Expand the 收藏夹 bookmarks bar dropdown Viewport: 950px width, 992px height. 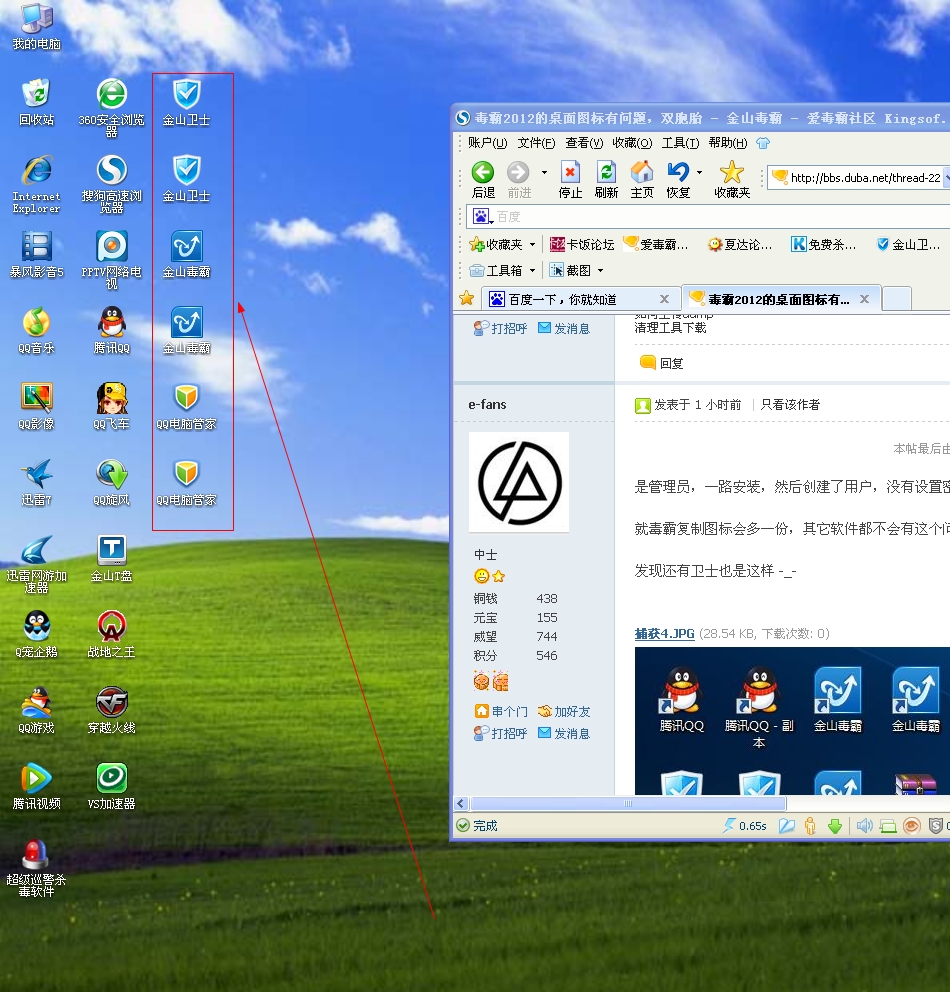532,244
